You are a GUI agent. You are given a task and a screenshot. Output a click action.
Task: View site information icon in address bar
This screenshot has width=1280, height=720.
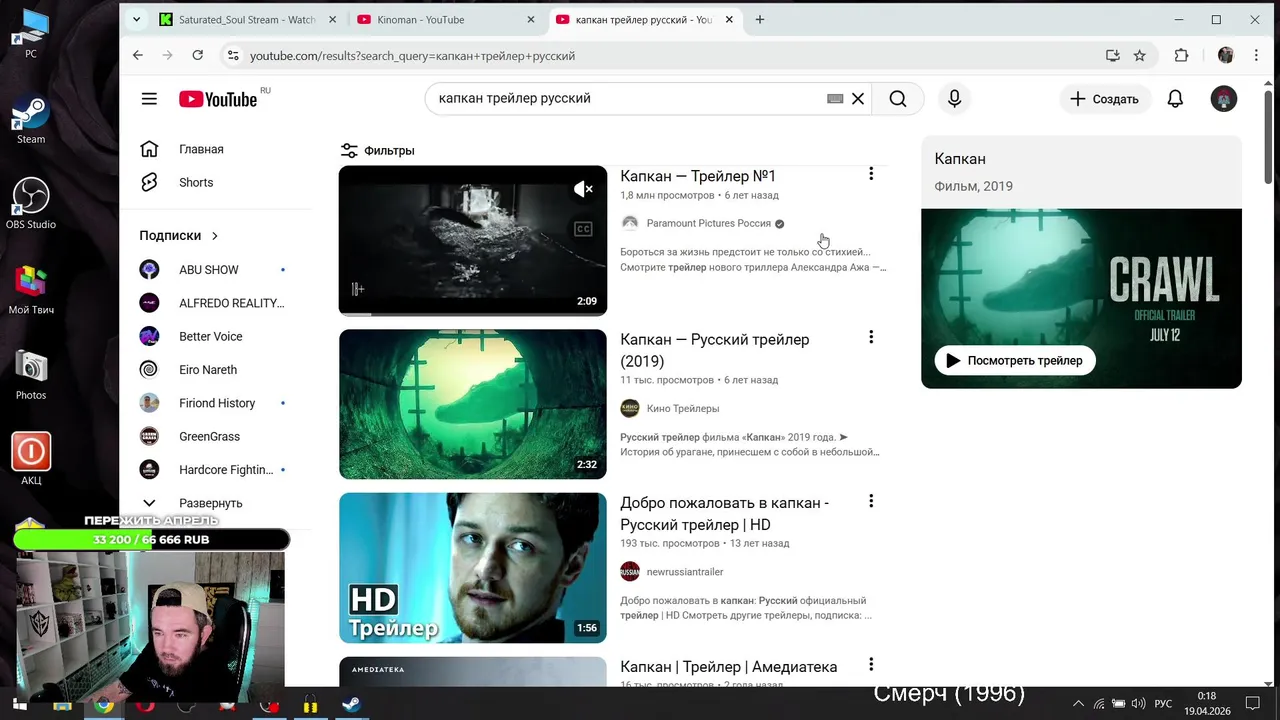233,56
